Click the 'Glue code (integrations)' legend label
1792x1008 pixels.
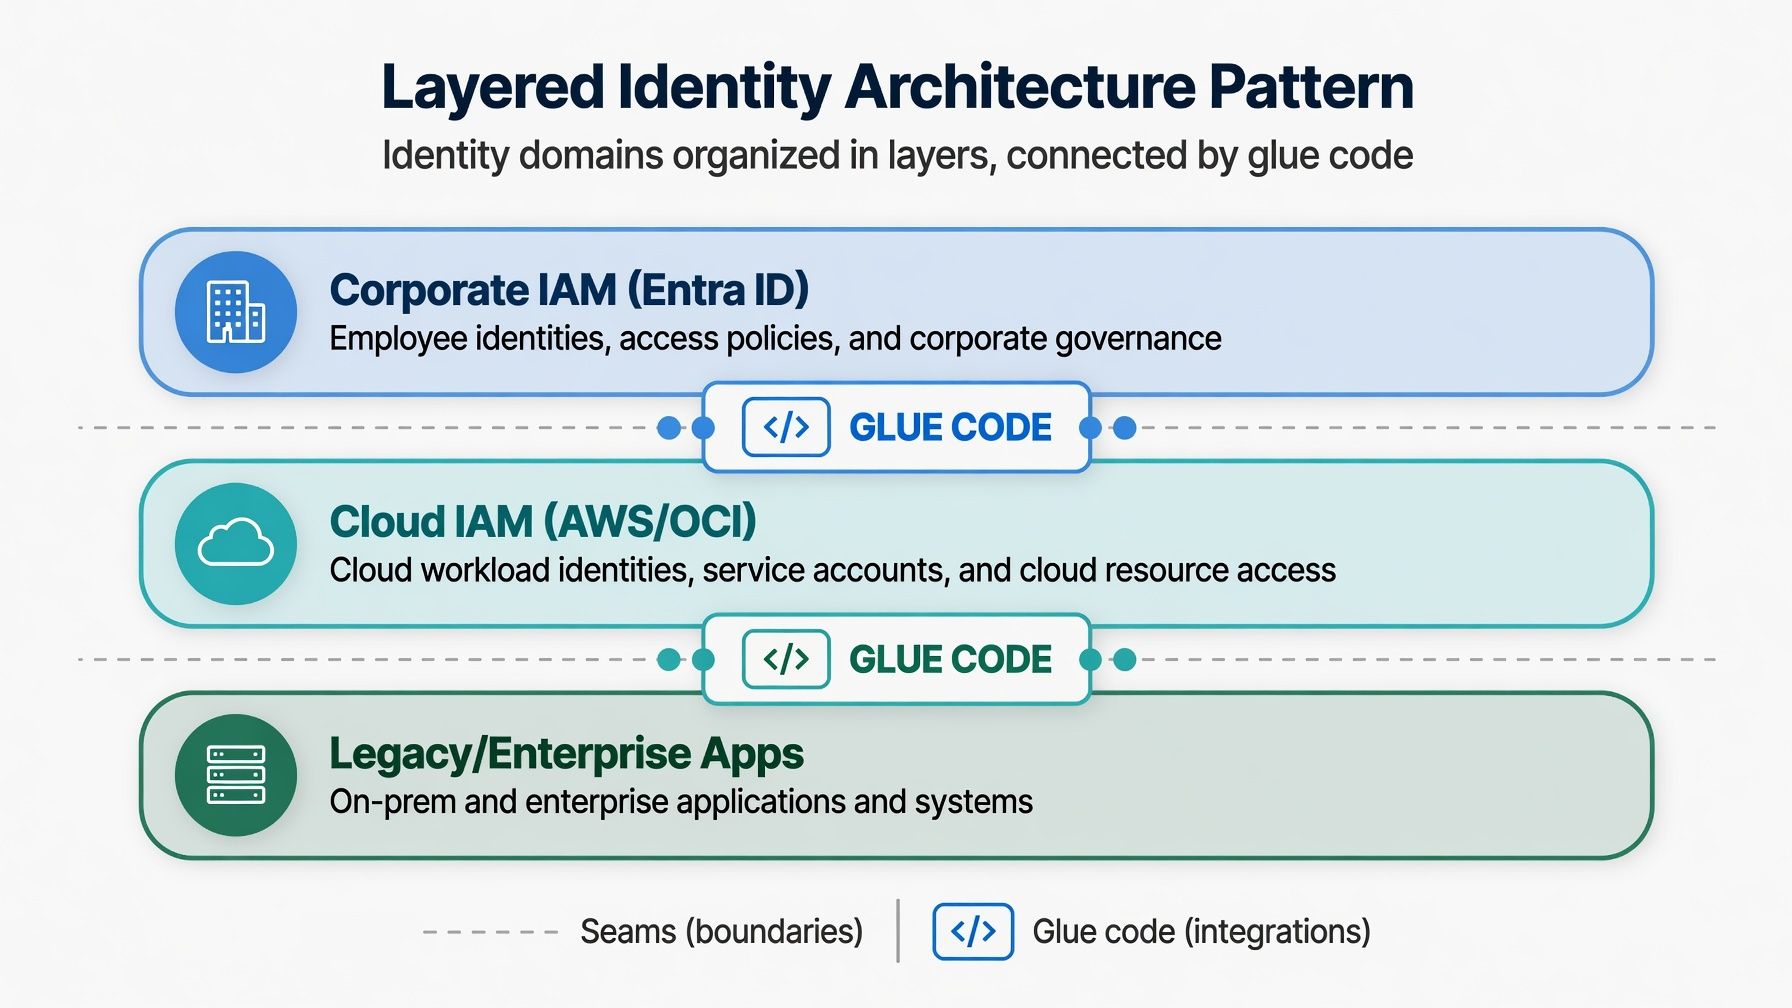[1201, 932]
